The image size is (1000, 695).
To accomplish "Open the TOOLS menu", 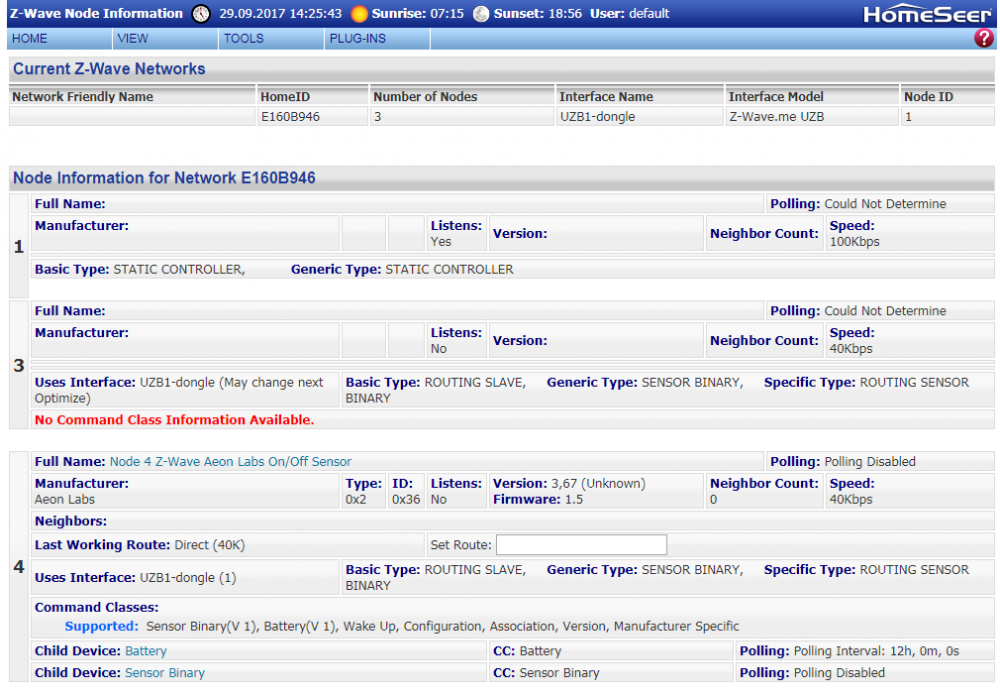I will click(243, 39).
